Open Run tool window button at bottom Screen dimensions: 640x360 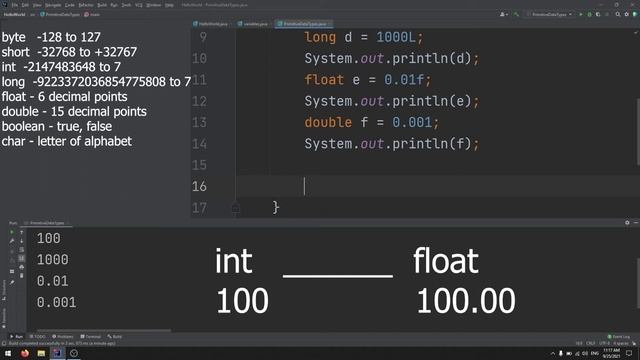point(17,337)
